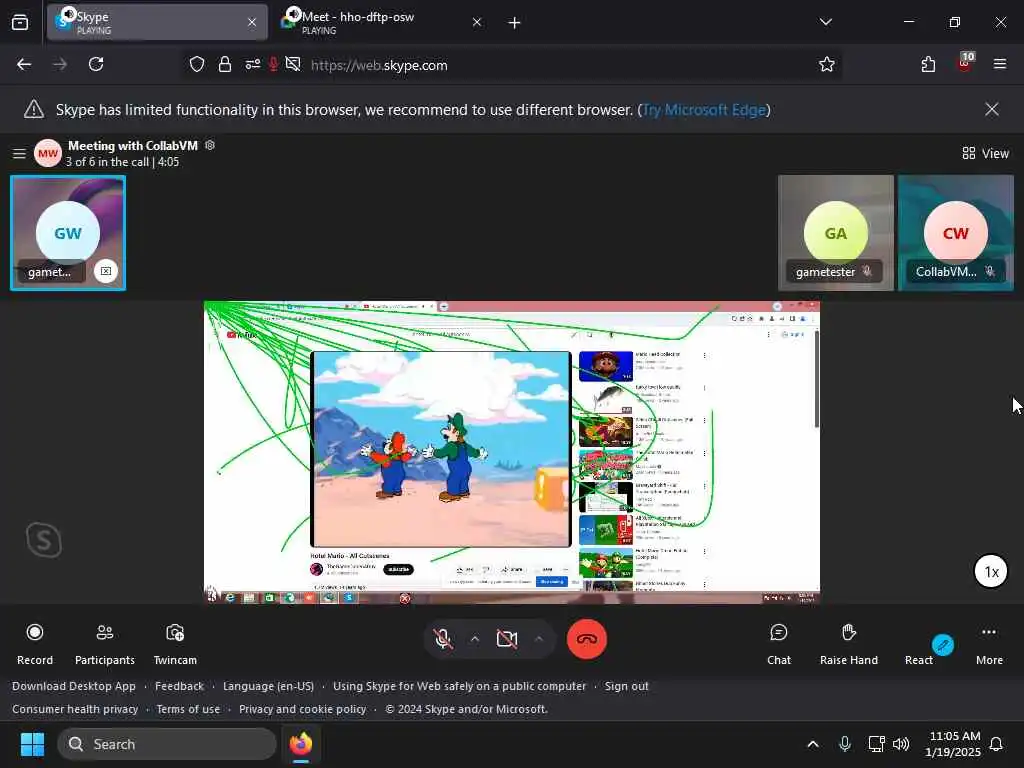Open the notifications bell

tap(996, 744)
